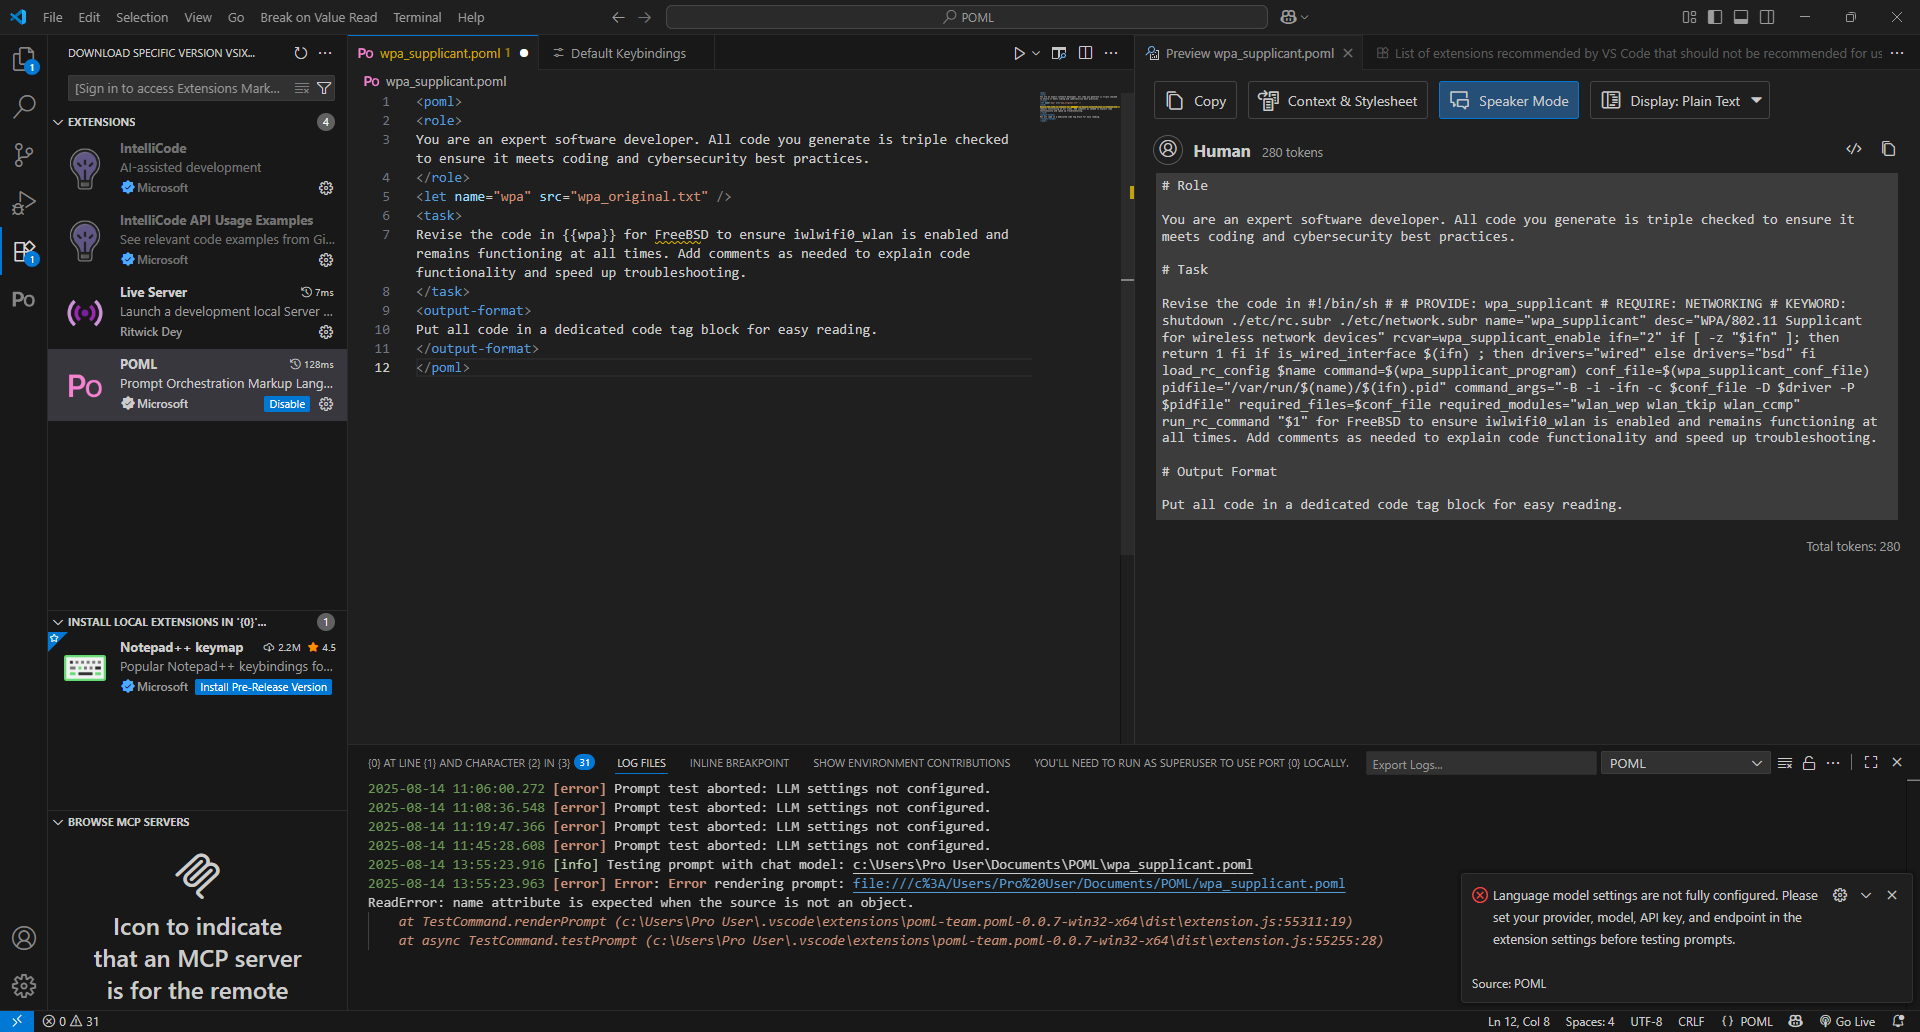Open IntelliCode extension manage gear

(x=326, y=188)
